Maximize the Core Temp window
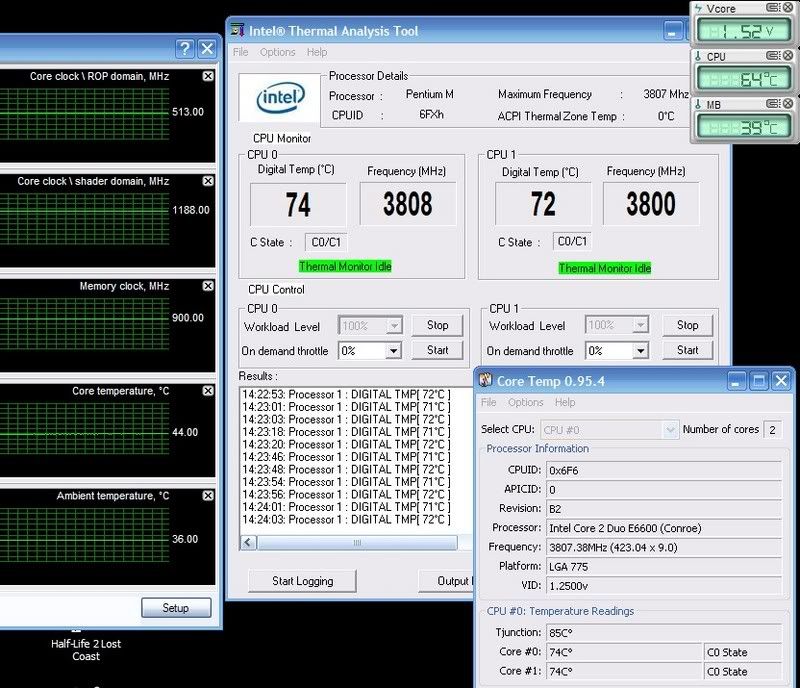 point(759,381)
